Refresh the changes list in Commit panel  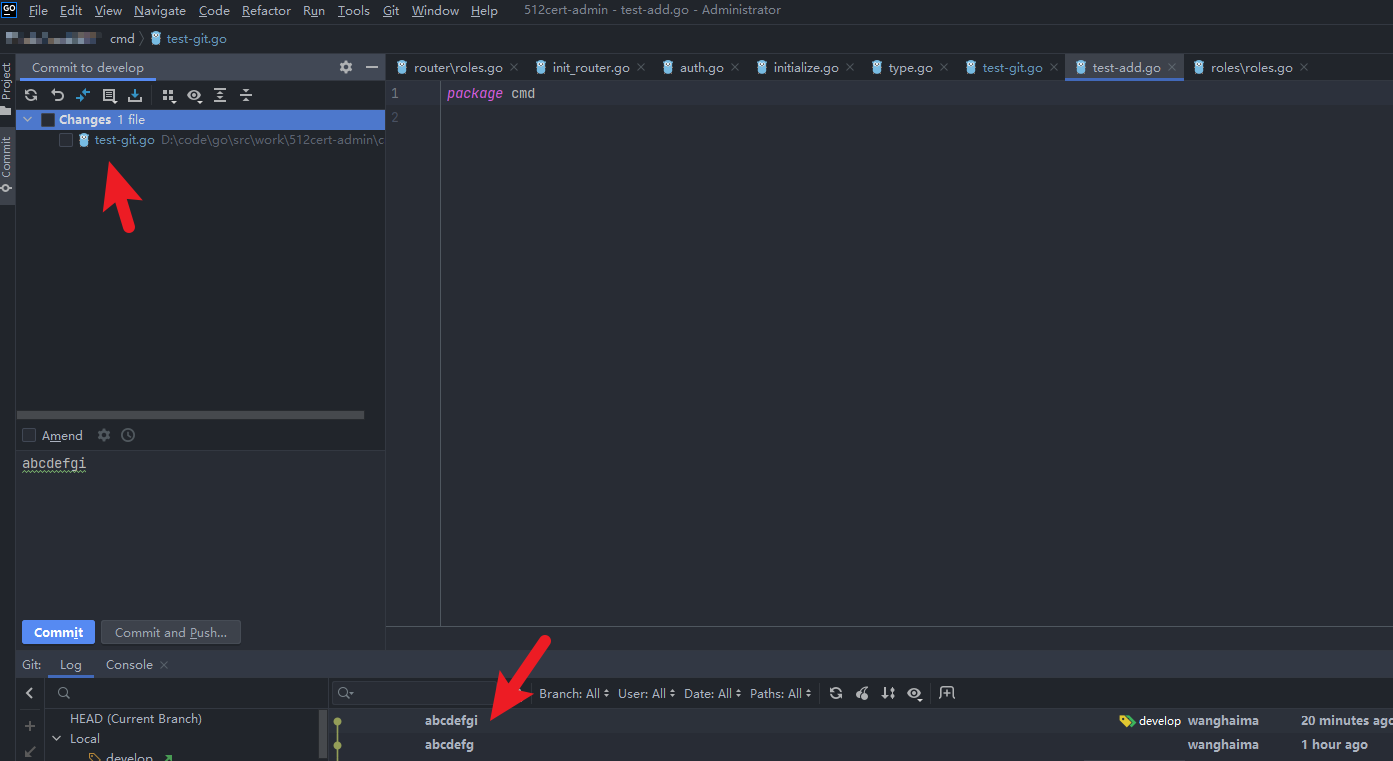(31, 95)
